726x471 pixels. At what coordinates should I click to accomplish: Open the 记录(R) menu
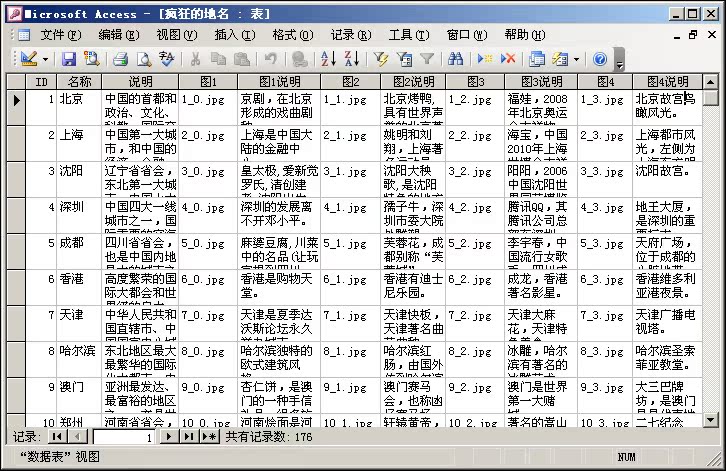350,35
